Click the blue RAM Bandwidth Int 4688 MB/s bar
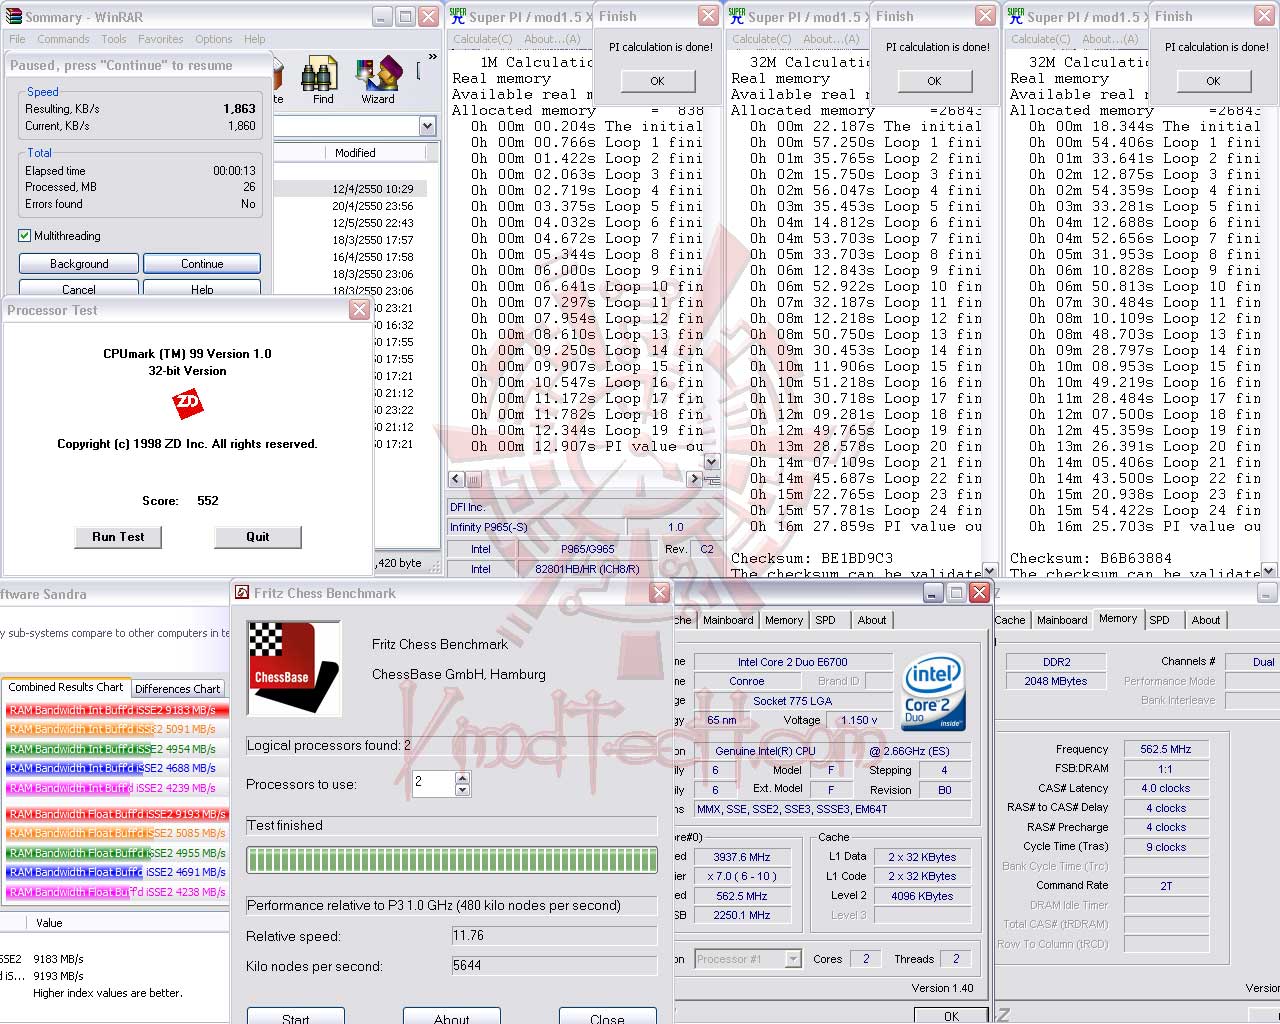Screen dimensions: 1280x1024 (x=118, y=768)
